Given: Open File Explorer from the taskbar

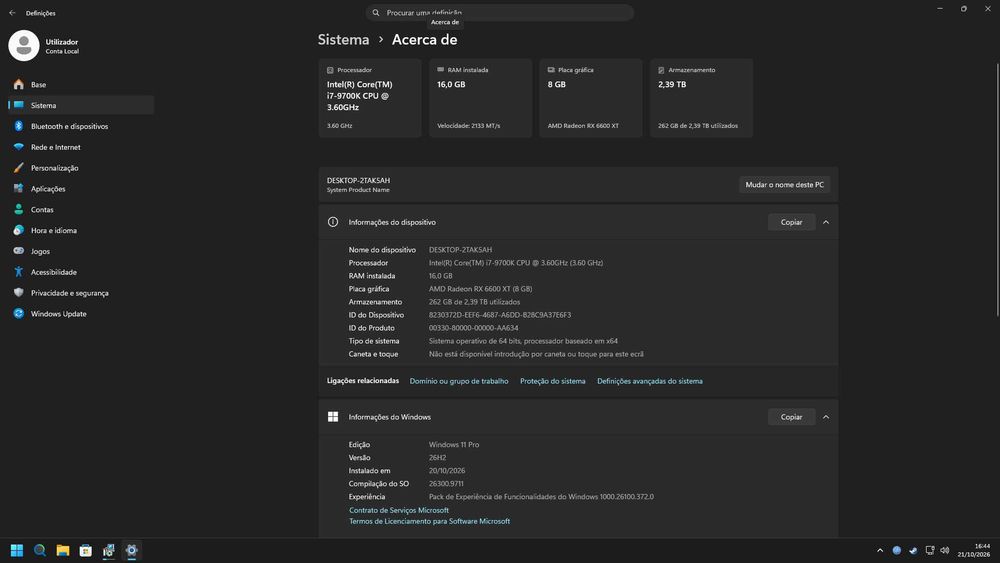Looking at the screenshot, I should (x=62, y=550).
